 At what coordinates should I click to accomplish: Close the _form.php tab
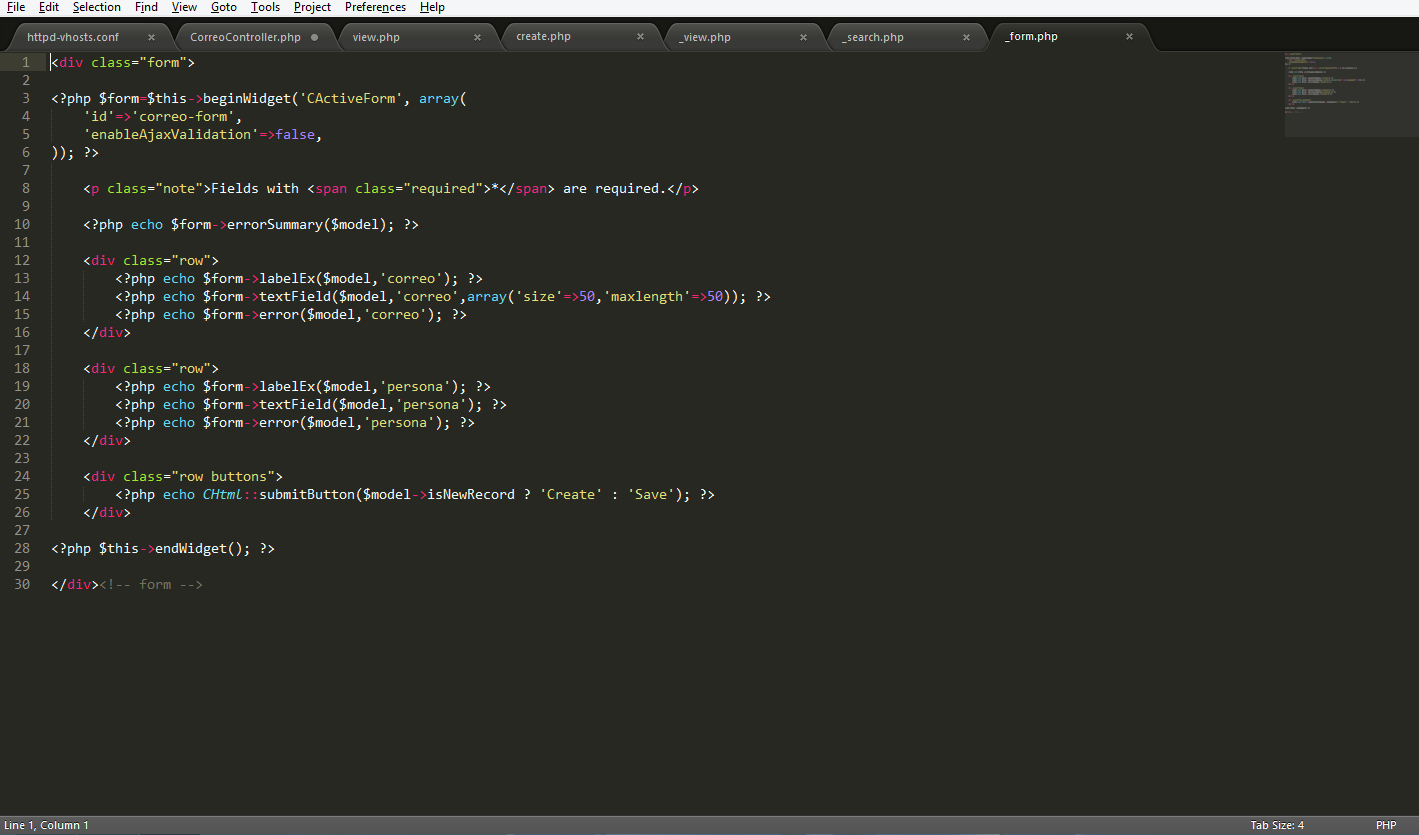tap(1129, 36)
